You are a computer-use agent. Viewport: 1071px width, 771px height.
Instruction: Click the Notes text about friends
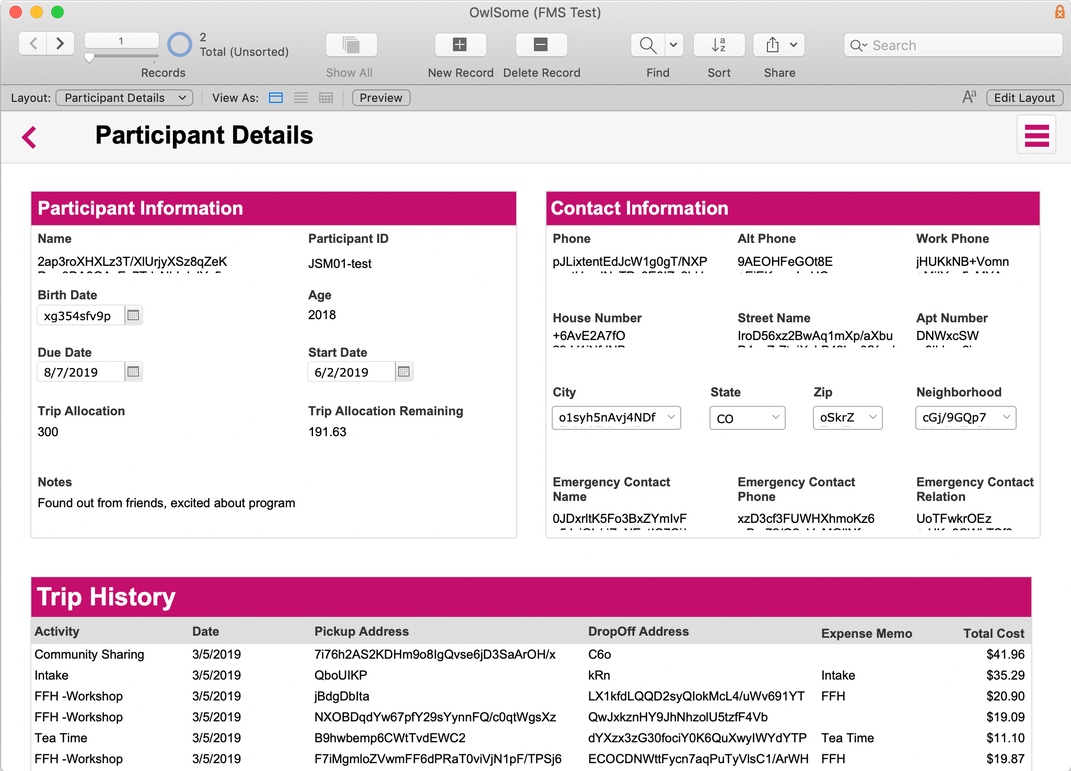click(167, 503)
